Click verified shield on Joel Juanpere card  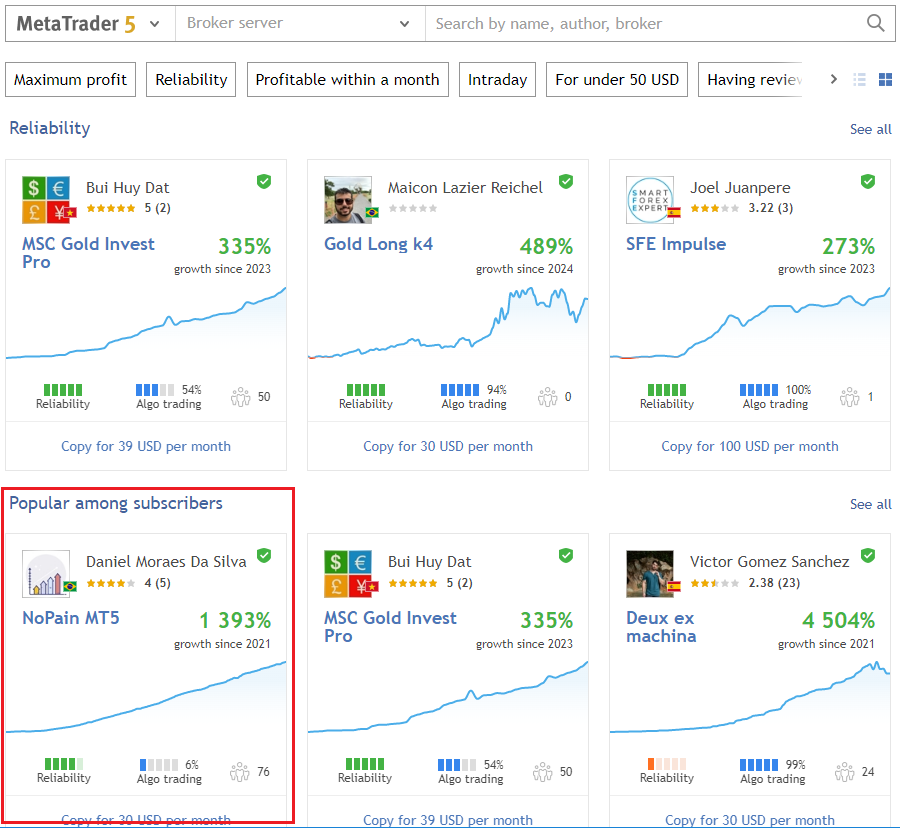pyautogui.click(x=868, y=182)
